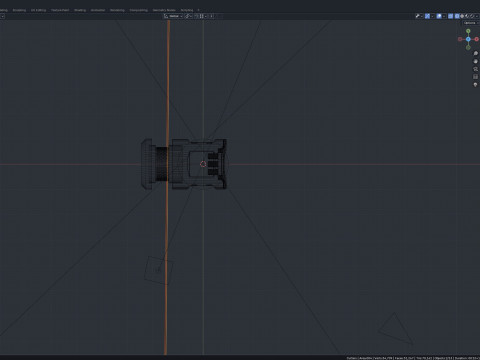Toggle X-ray mode
This screenshot has height=360, width=480.
pyautogui.click(x=450, y=16)
